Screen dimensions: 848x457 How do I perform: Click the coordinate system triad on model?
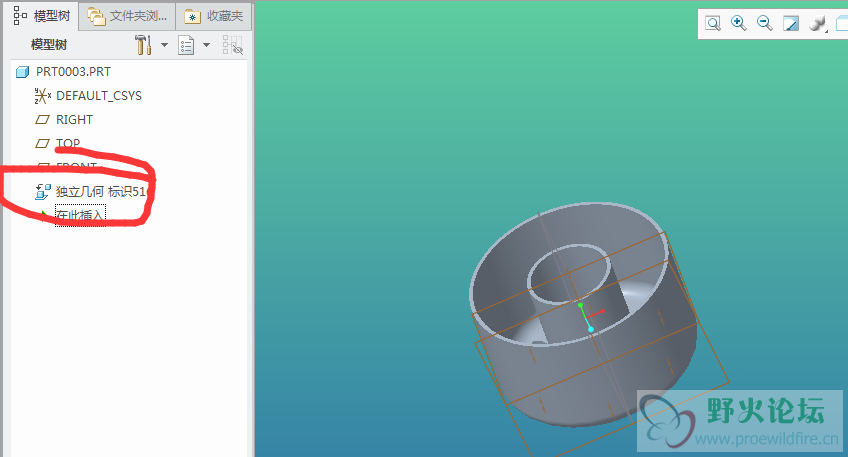pyautogui.click(x=591, y=317)
